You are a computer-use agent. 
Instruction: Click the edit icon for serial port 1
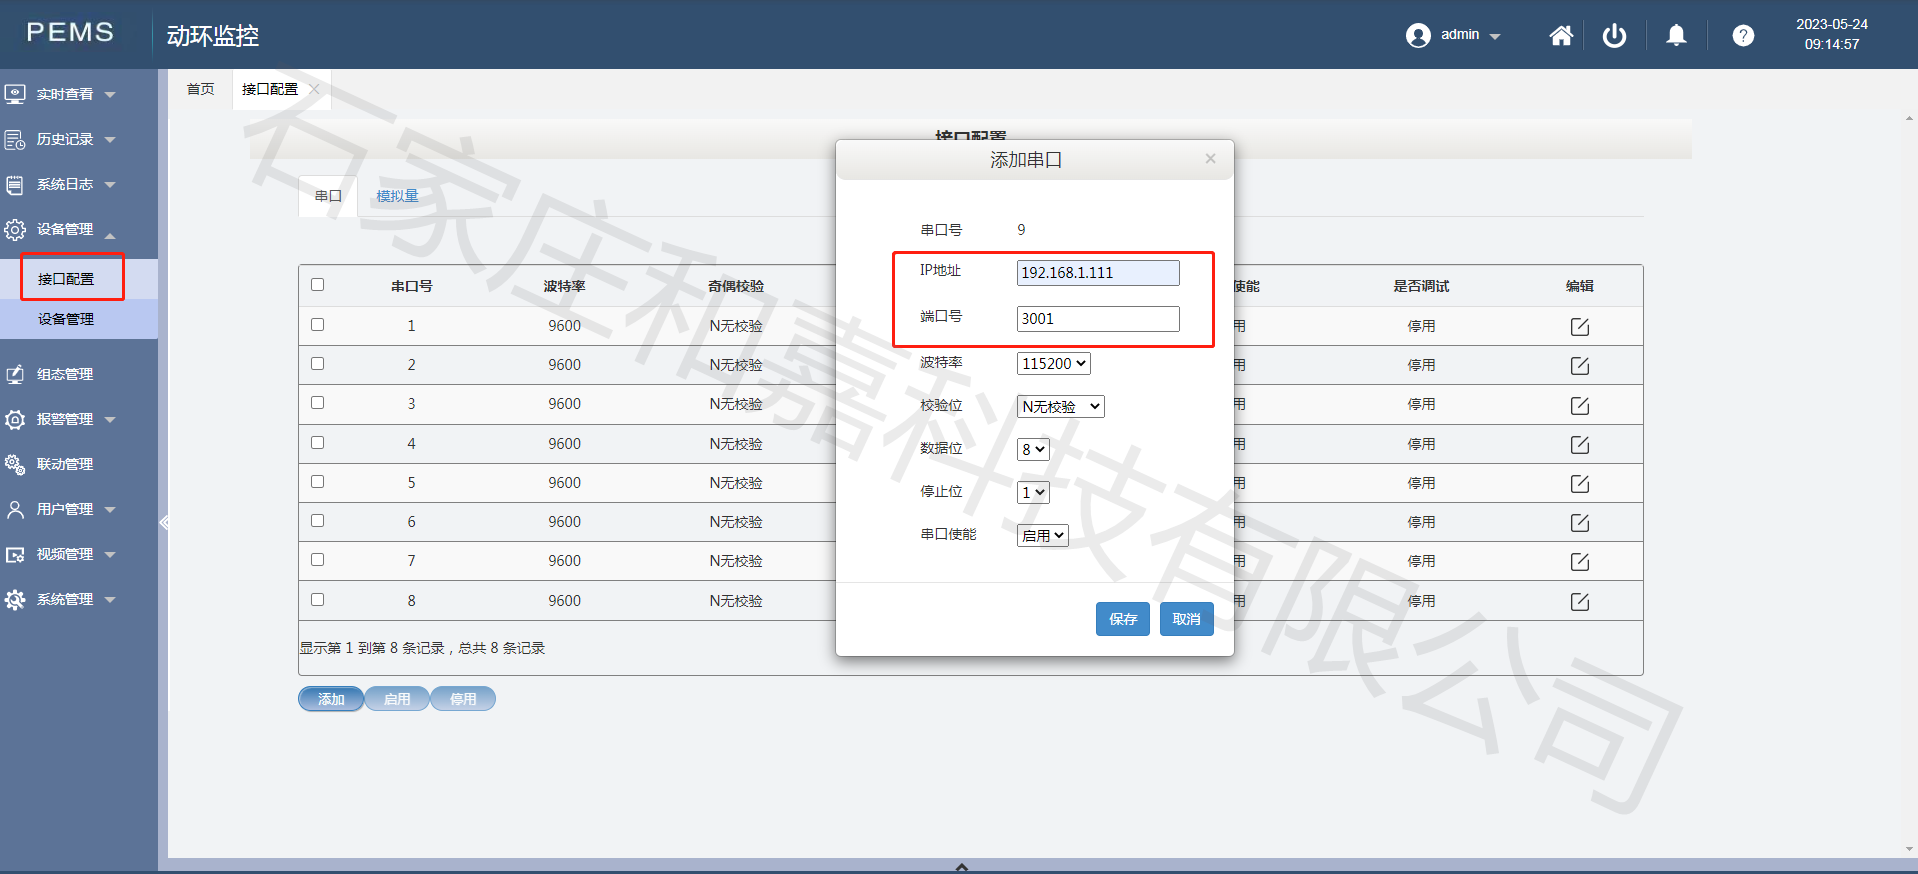1579,327
